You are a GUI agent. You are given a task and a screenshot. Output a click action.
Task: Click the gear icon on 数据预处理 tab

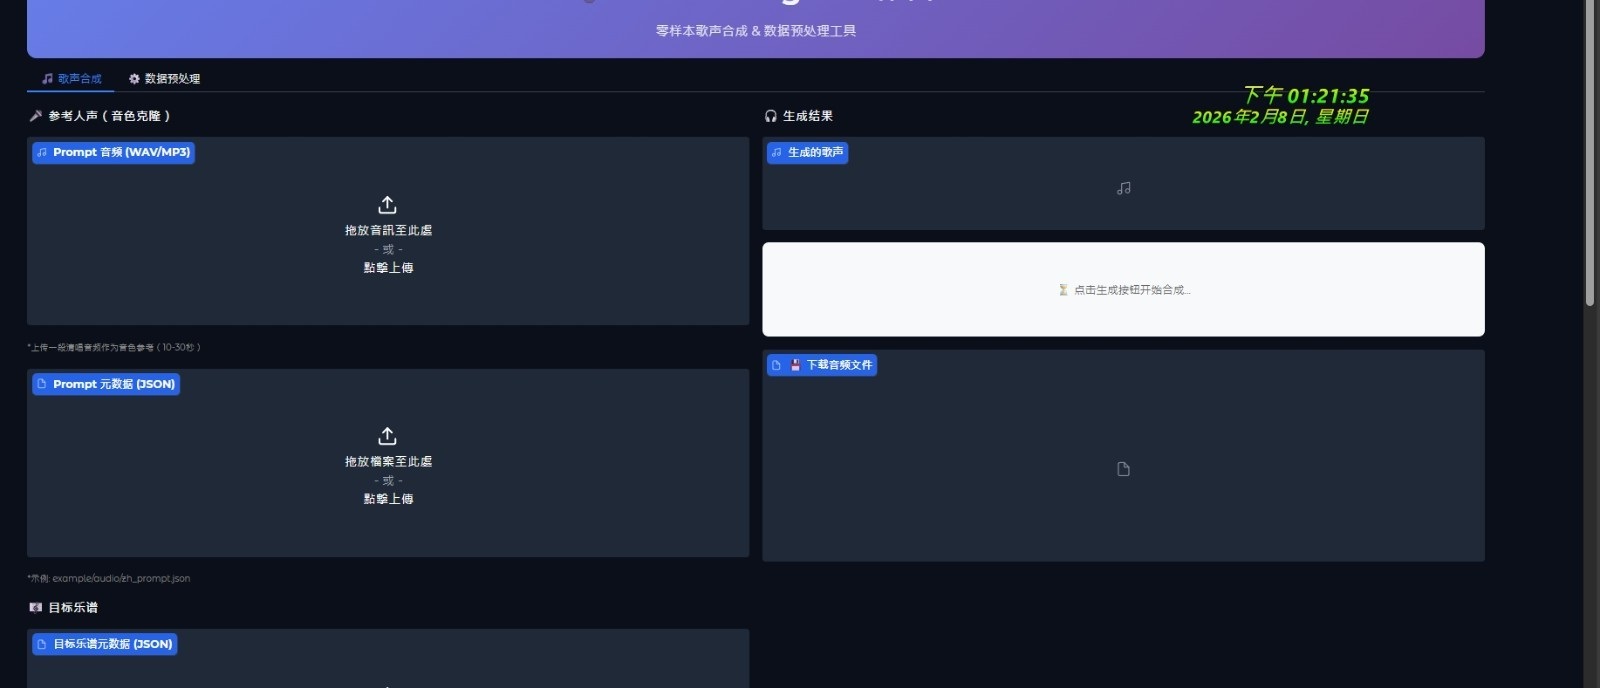tap(134, 78)
